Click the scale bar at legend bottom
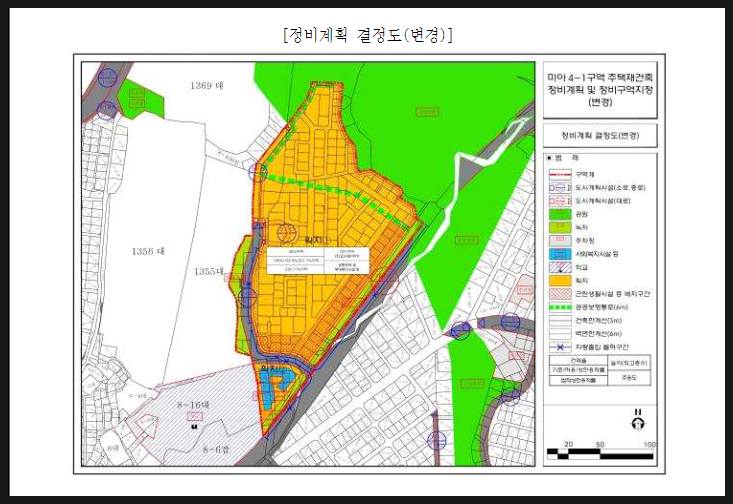The height and width of the screenshot is (504, 733). [x=600, y=454]
